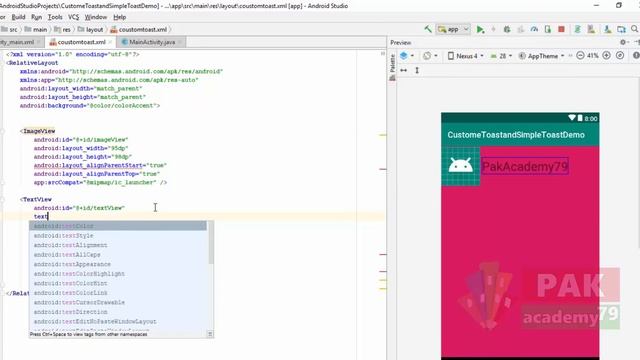Click Attach debugger to Android process icon
The image size is (640, 360).
pyautogui.click(x=548, y=29)
